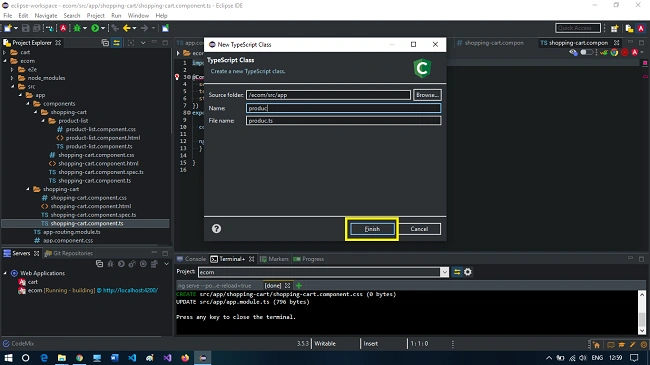Switch to the Git Repositories tab
Viewport: 650px width, 365px height.
(x=69, y=253)
